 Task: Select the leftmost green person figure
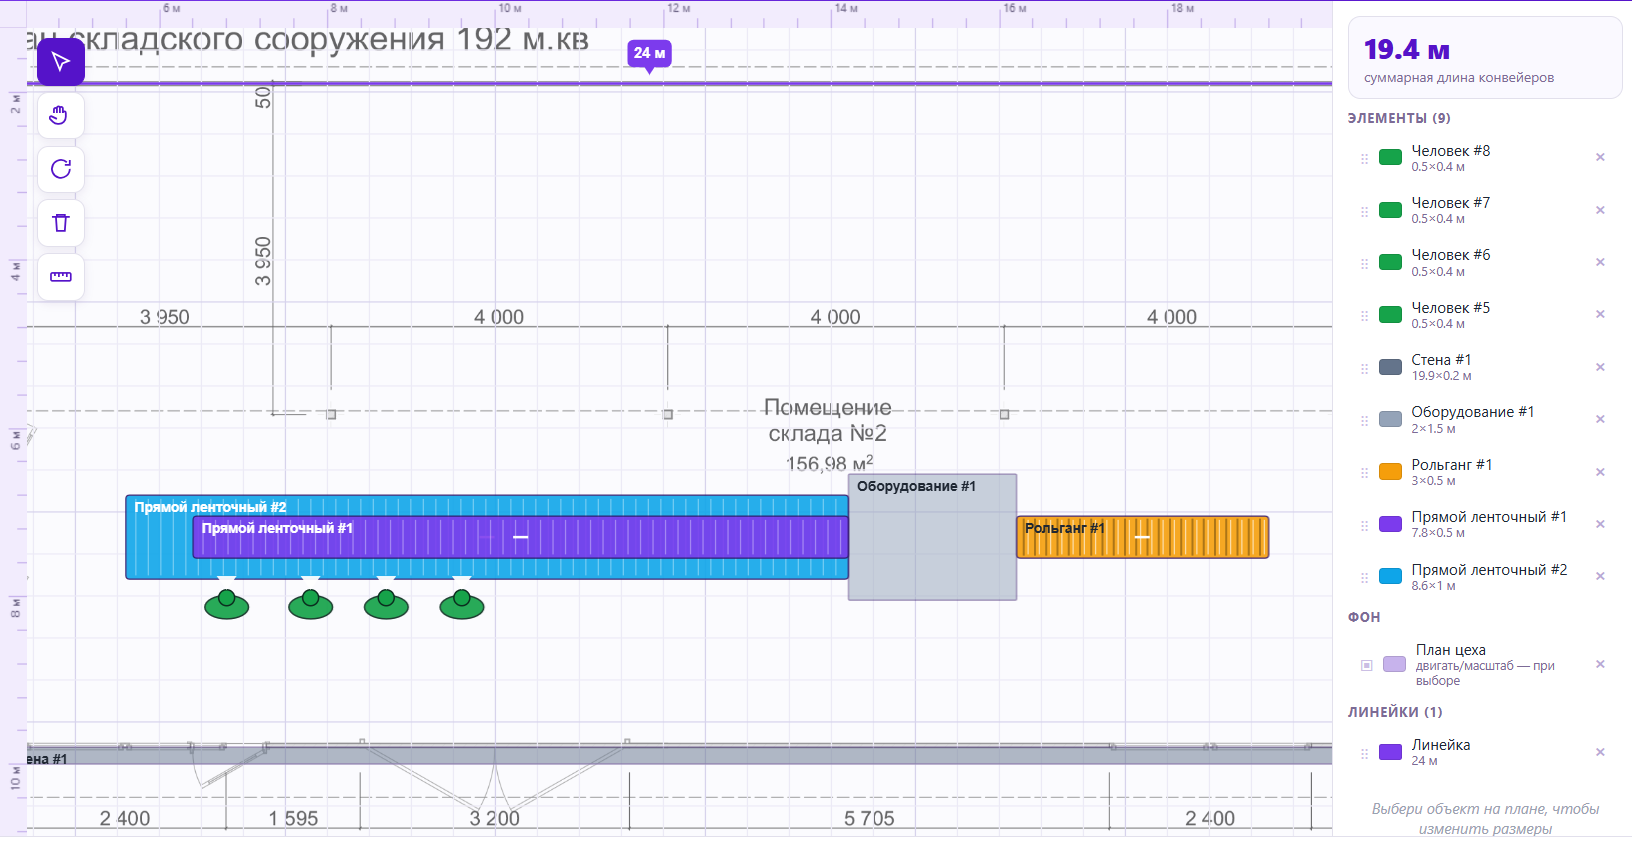227,603
